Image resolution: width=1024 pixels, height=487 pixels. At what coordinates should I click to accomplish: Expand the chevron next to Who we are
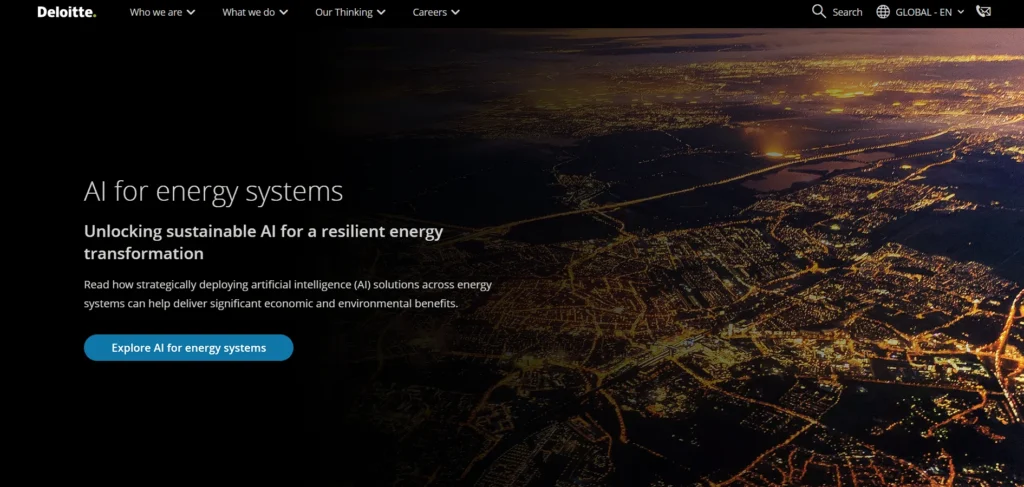pyautogui.click(x=191, y=12)
